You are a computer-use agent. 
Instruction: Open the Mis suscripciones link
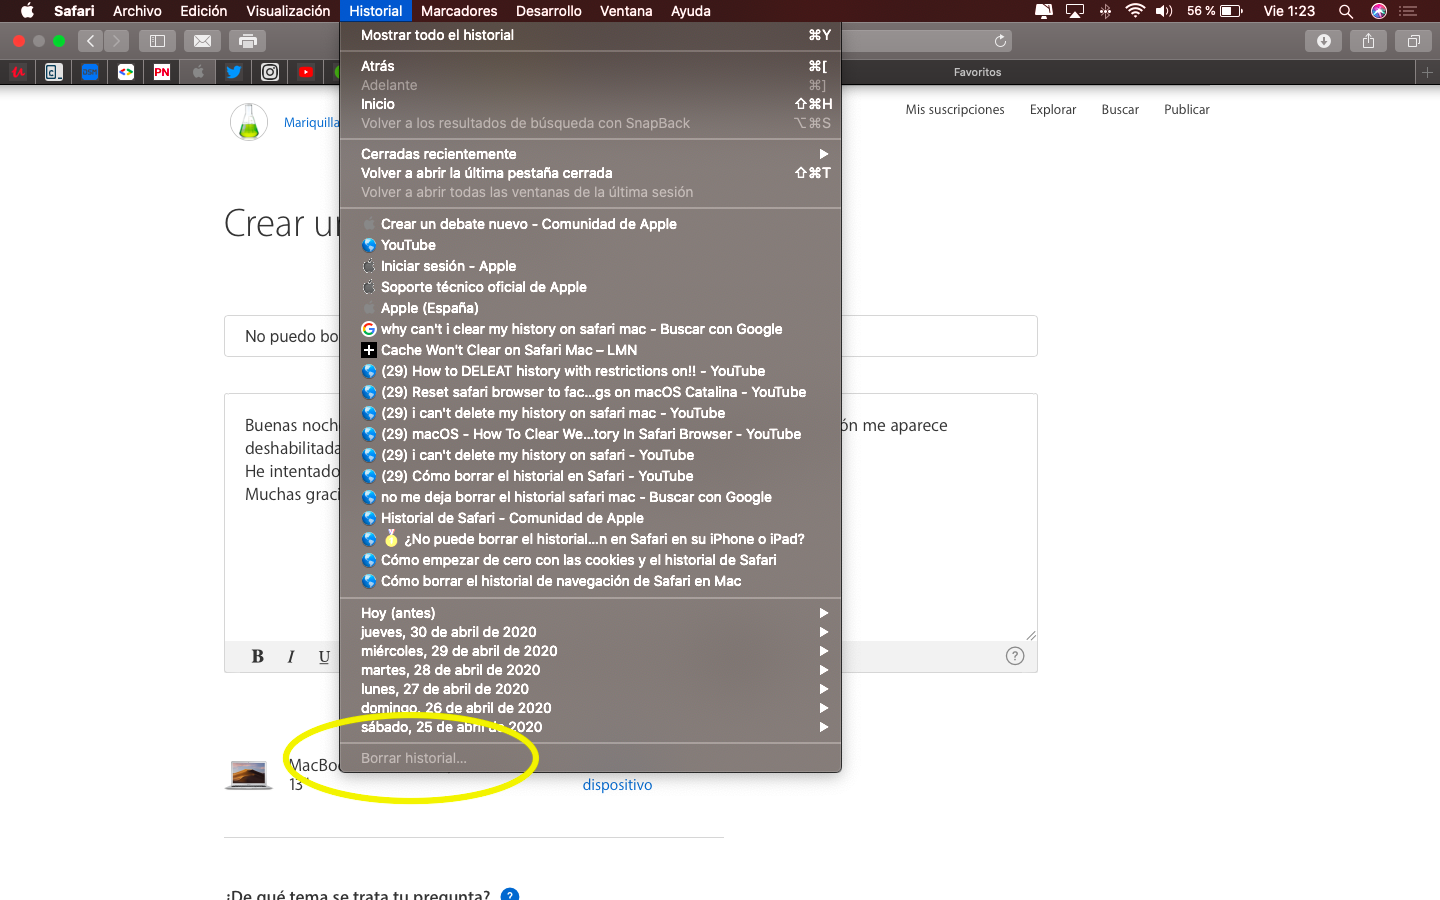click(955, 110)
